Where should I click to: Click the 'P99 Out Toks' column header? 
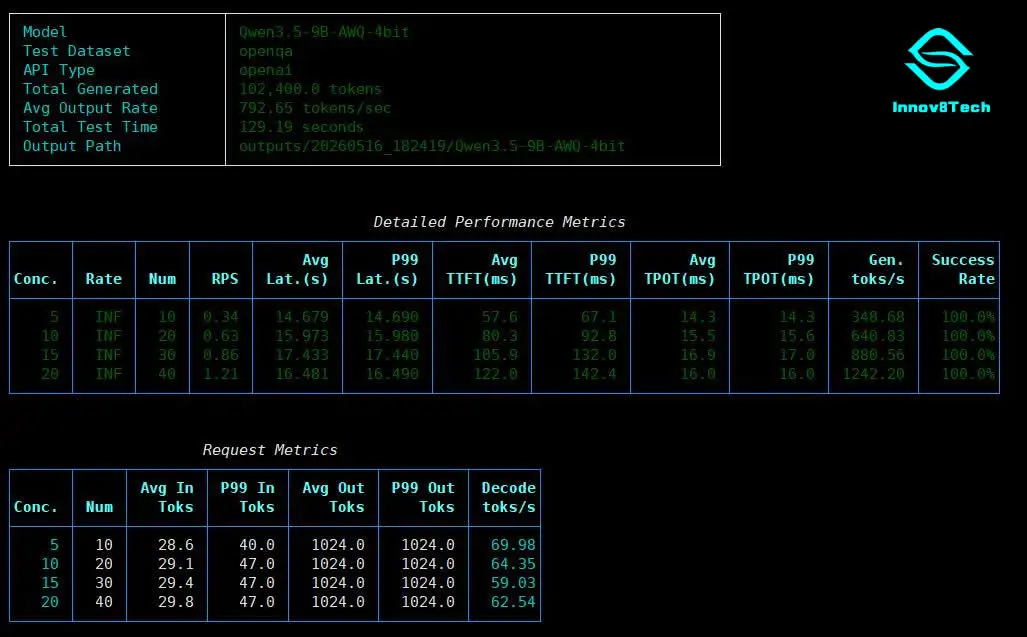423,498
